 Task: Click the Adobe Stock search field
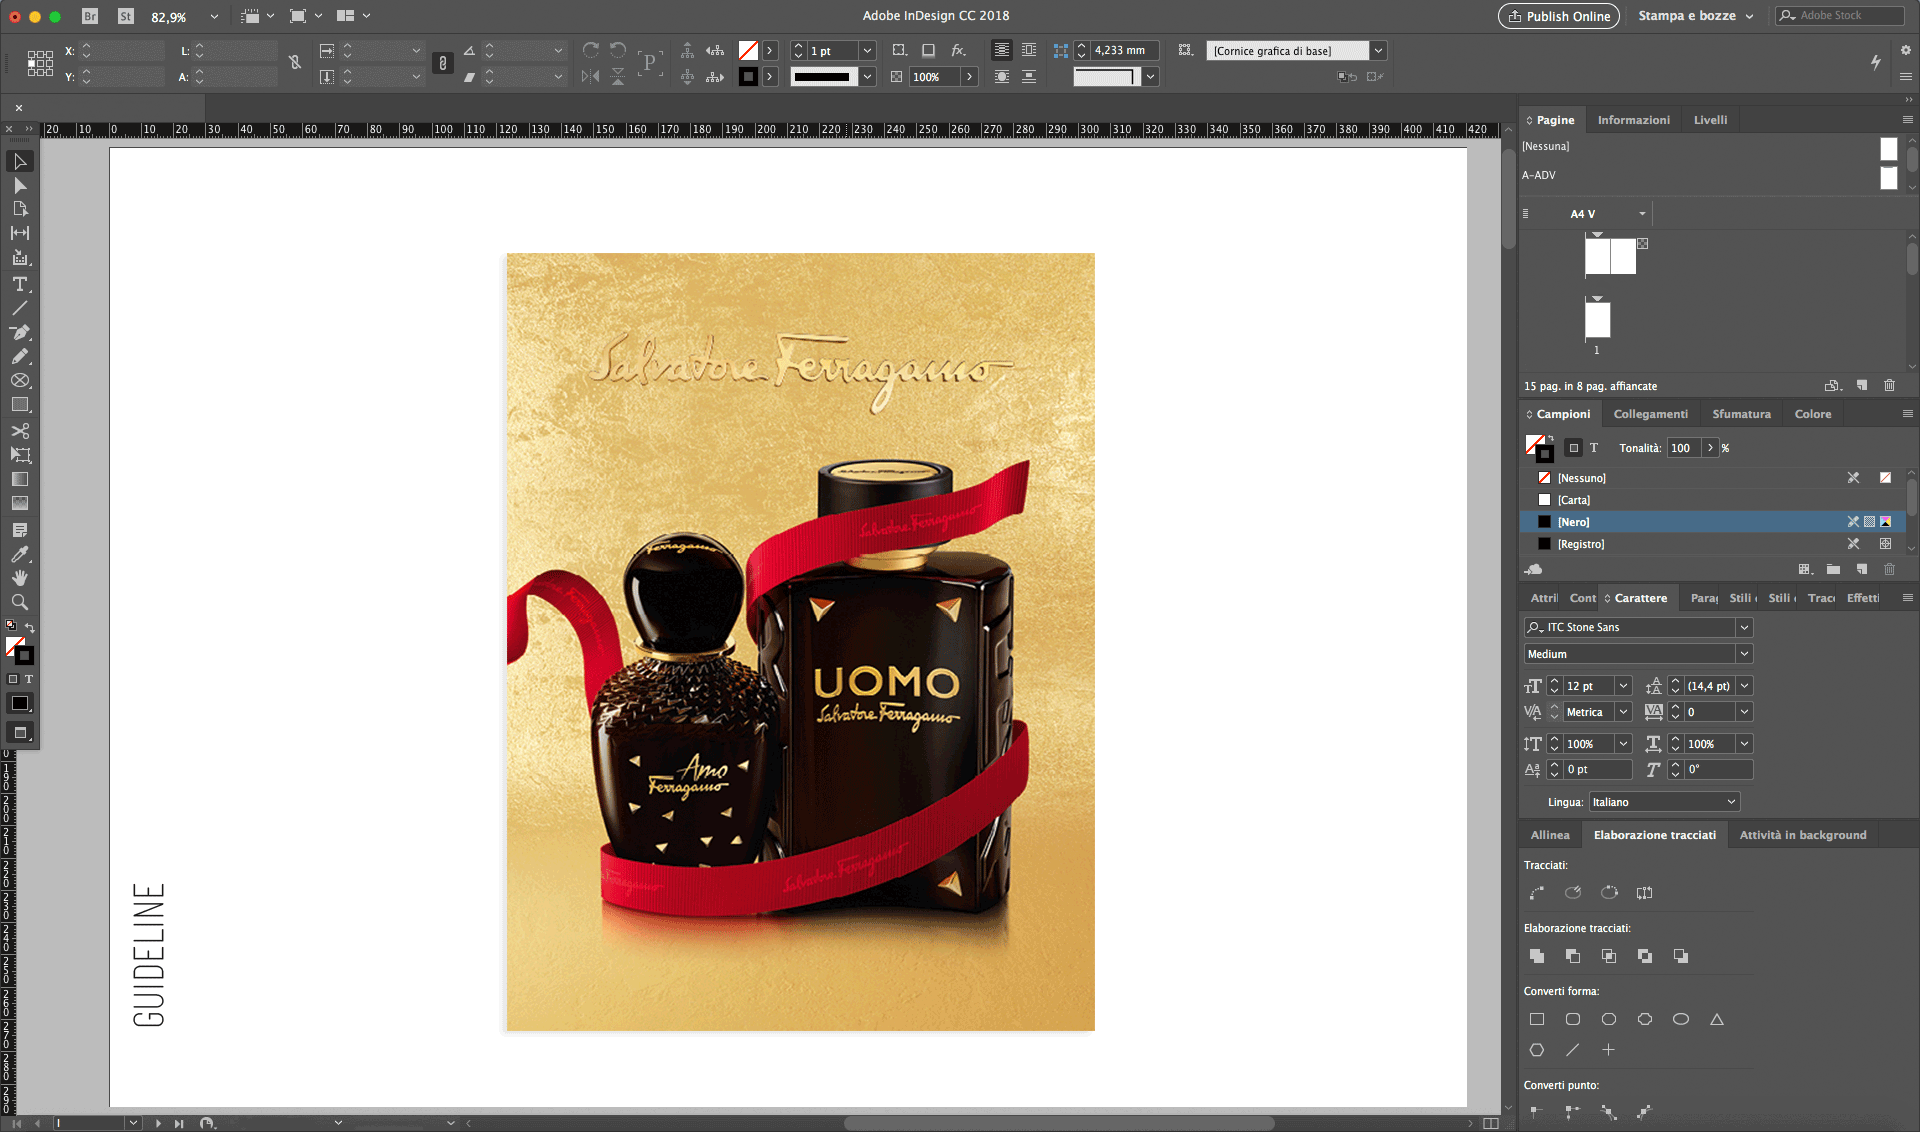(1839, 16)
